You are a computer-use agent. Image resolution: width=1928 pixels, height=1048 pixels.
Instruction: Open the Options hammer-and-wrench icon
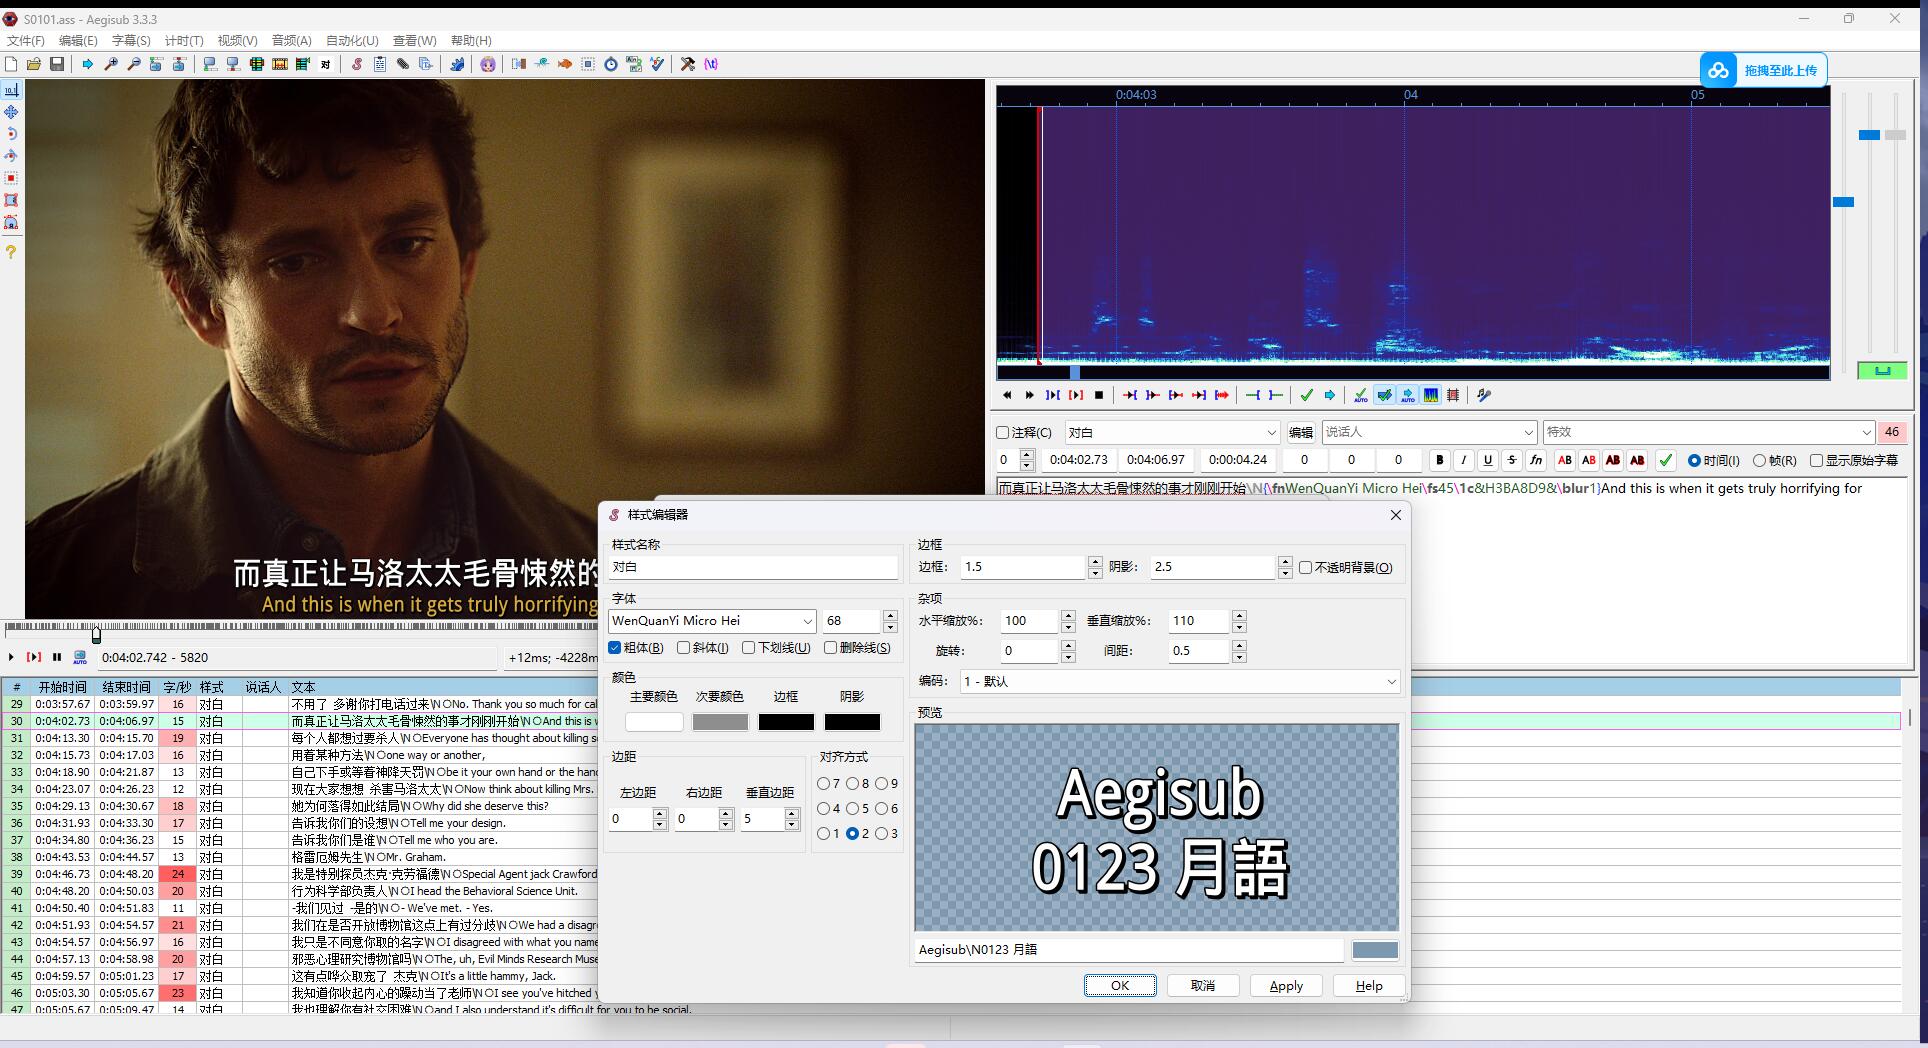(x=688, y=64)
